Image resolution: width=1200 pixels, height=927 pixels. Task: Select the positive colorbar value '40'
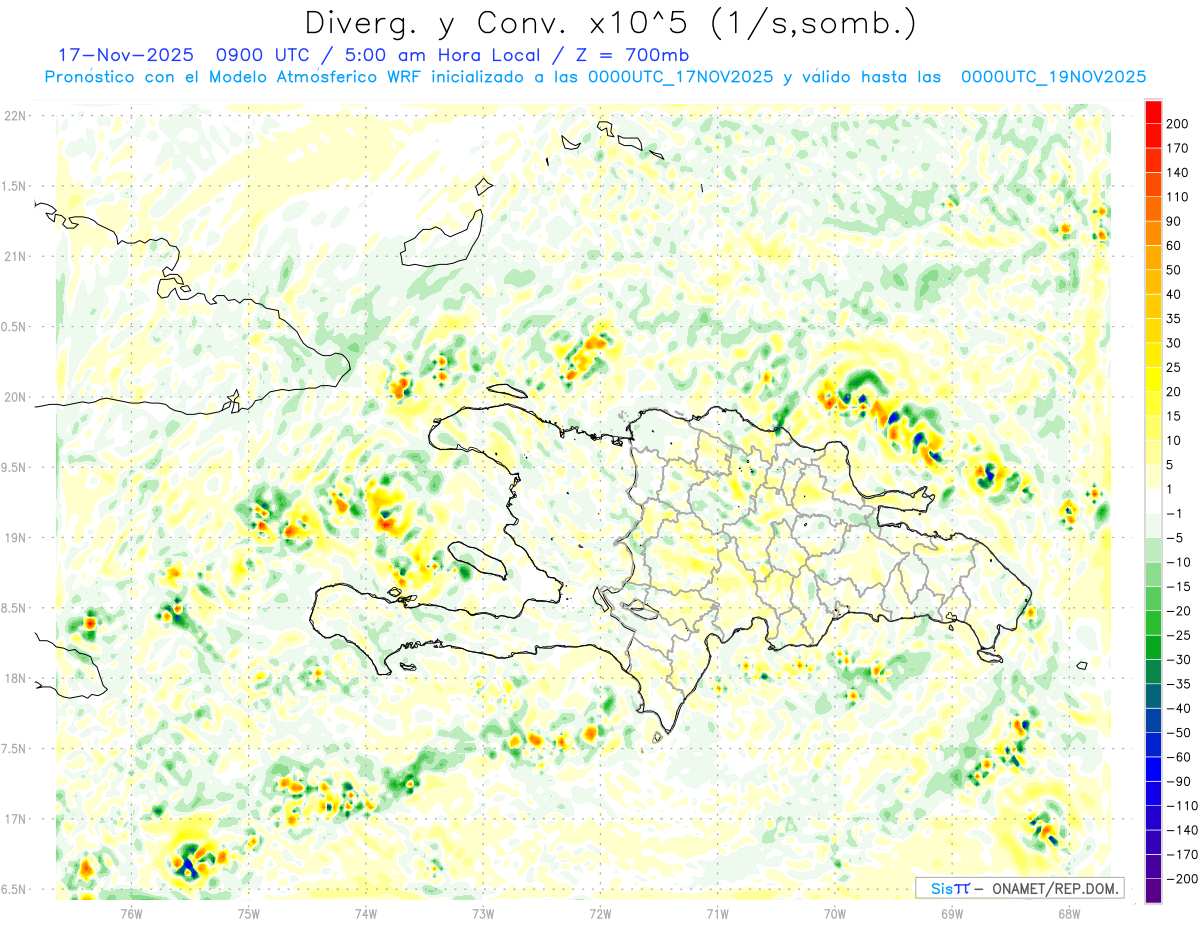click(1175, 295)
